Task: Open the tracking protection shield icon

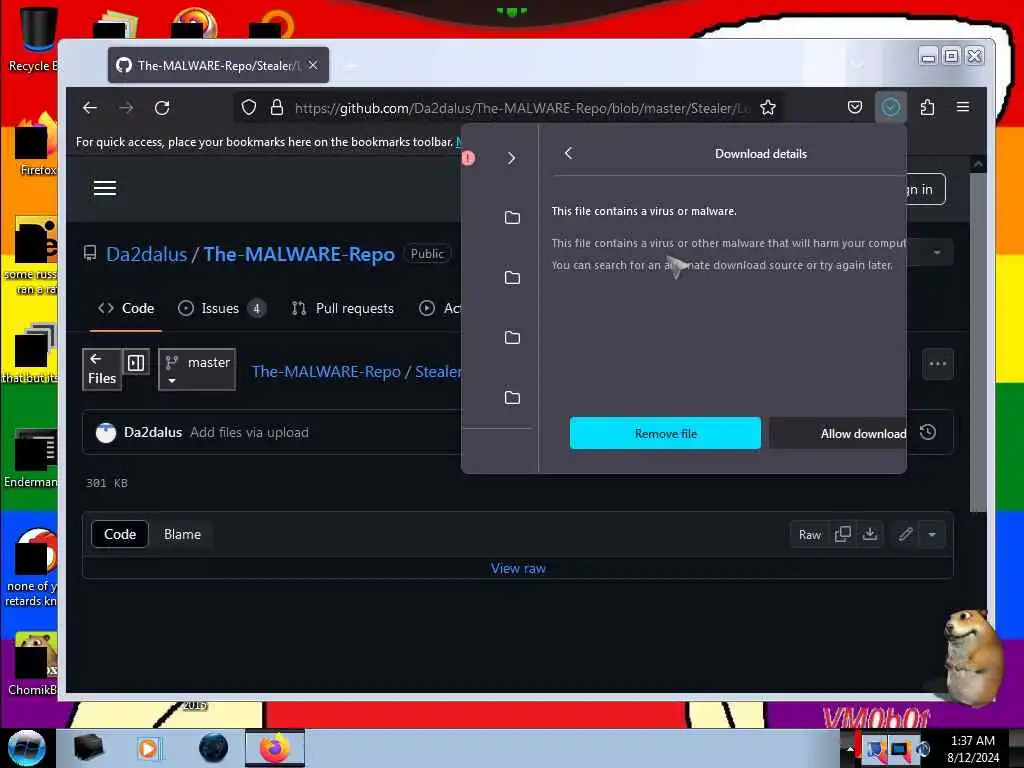Action: 249,107
